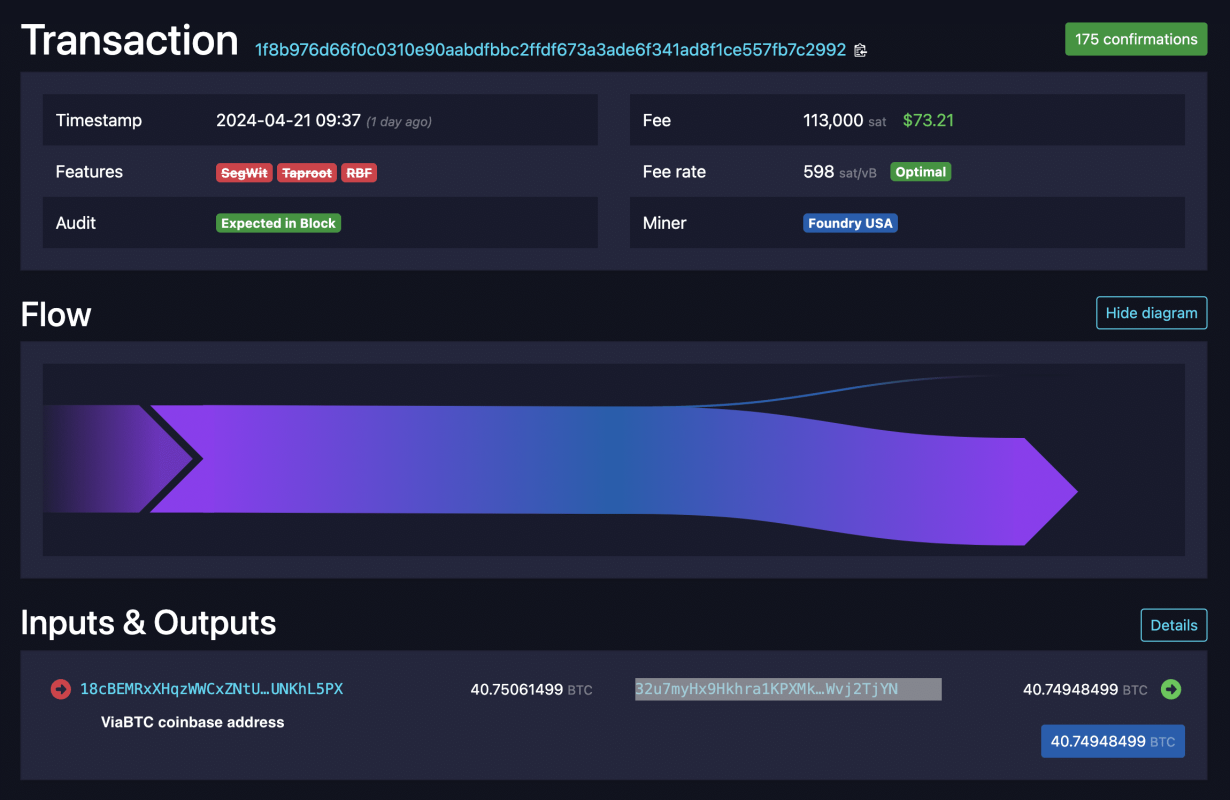Select the highlighted 32u7myHx9Hkhra1KPXMk output address
This screenshot has height=800, width=1230.
point(787,689)
